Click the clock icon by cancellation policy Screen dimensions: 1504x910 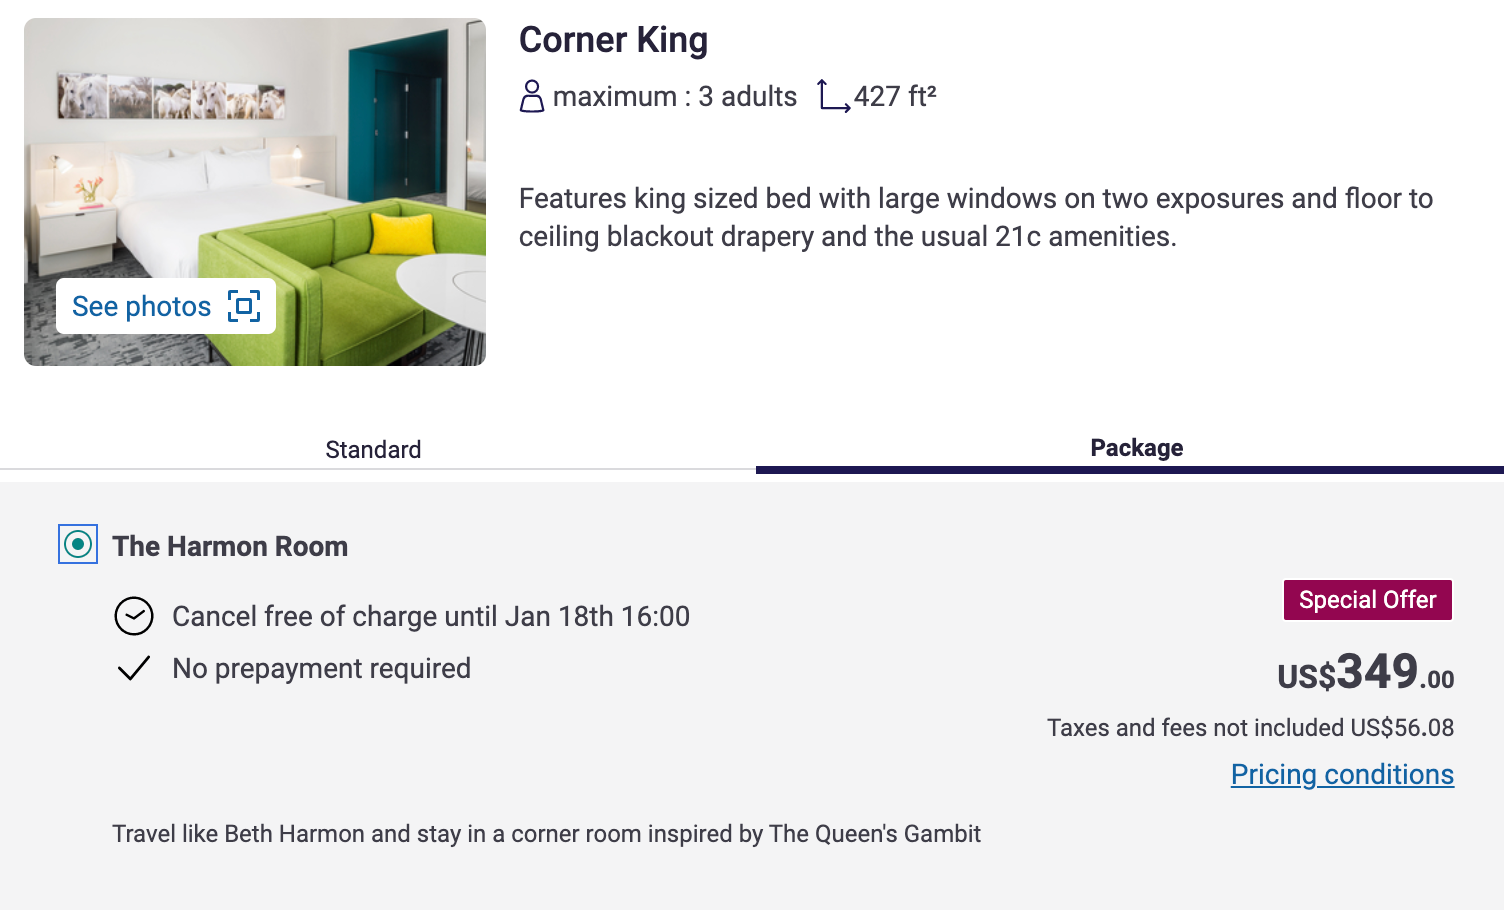tap(134, 616)
